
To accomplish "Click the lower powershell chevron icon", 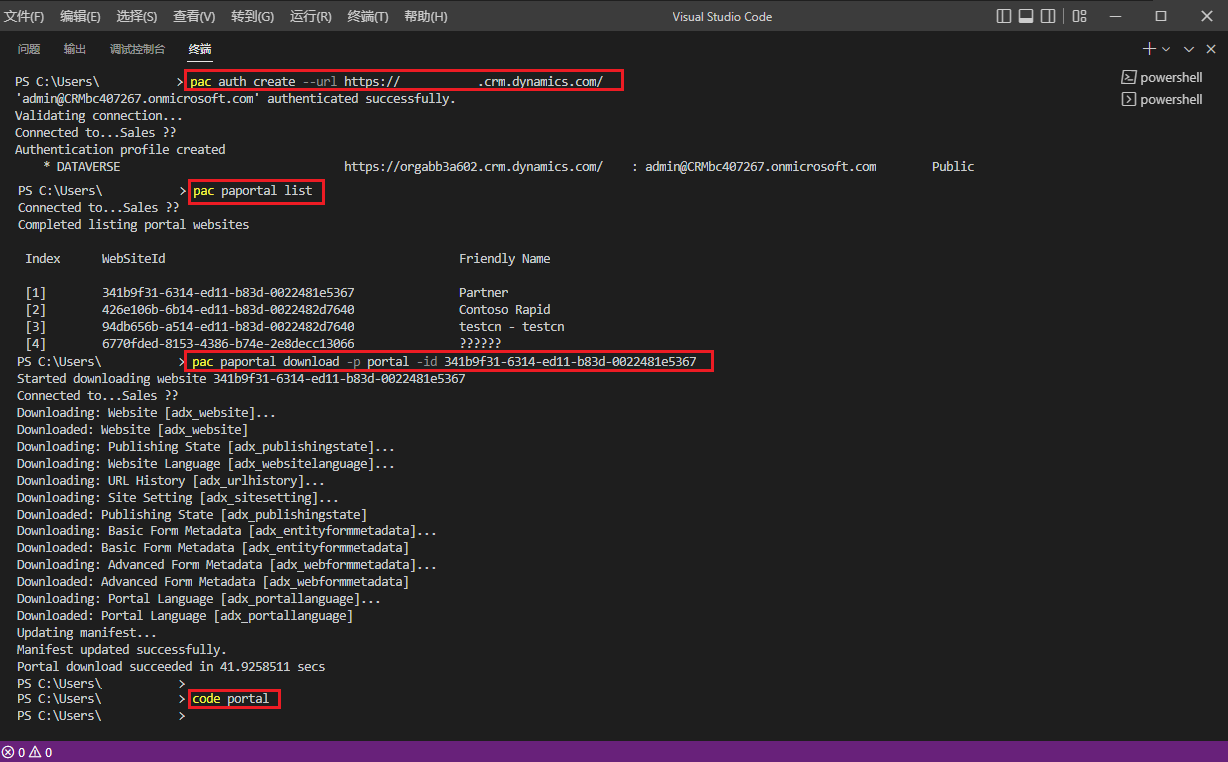I will (1128, 99).
